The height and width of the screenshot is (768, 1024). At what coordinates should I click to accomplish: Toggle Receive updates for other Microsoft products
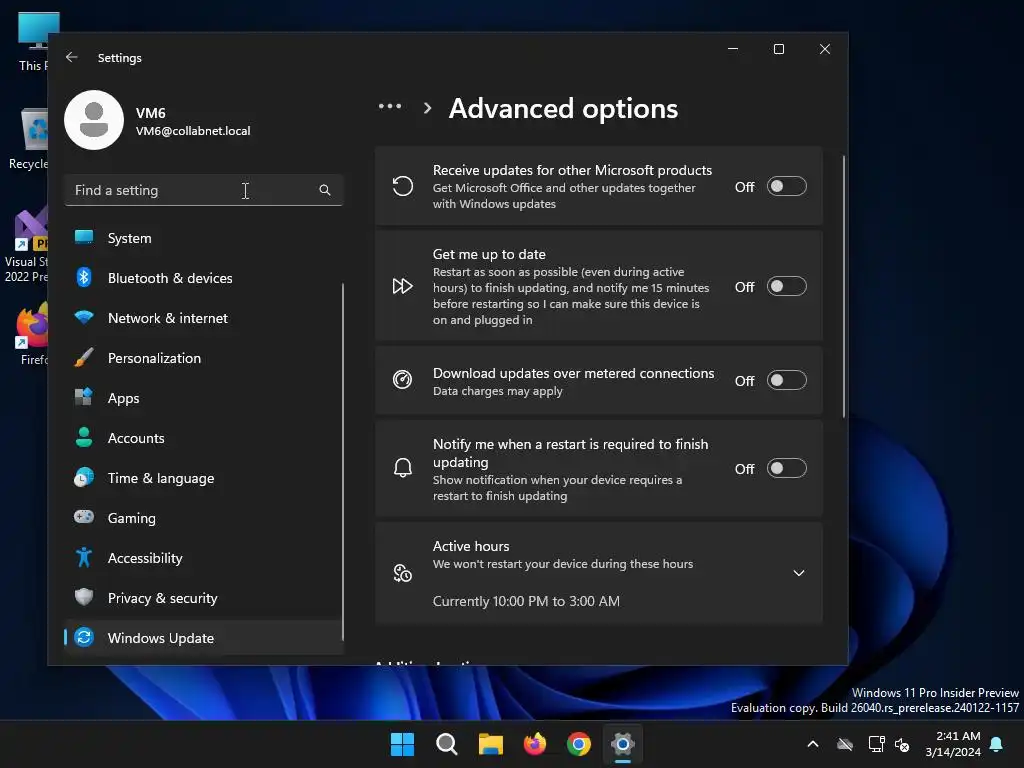pos(786,187)
